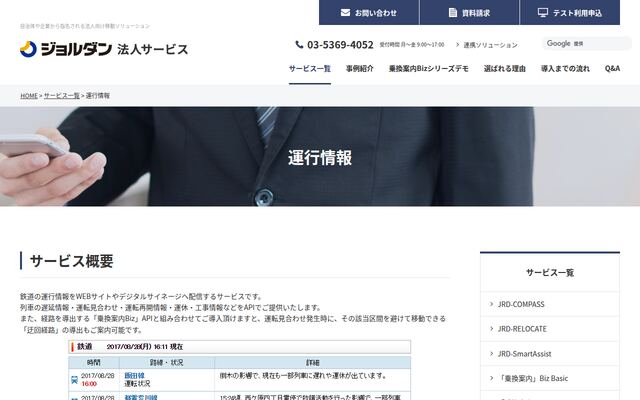Click the monitor icon for テスト利用申込
The height and width of the screenshot is (400, 640).
click(x=542, y=13)
